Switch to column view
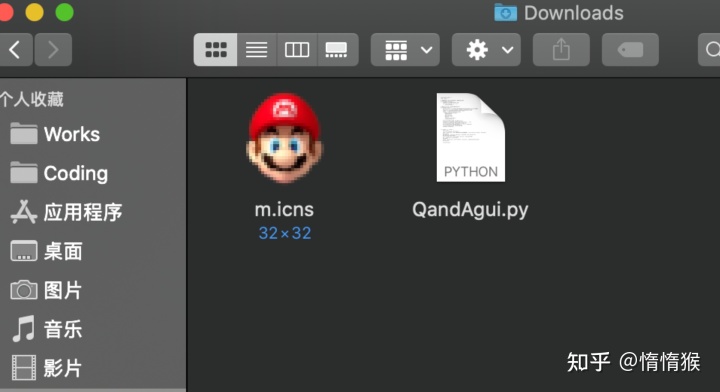The image size is (720, 392). (297, 50)
